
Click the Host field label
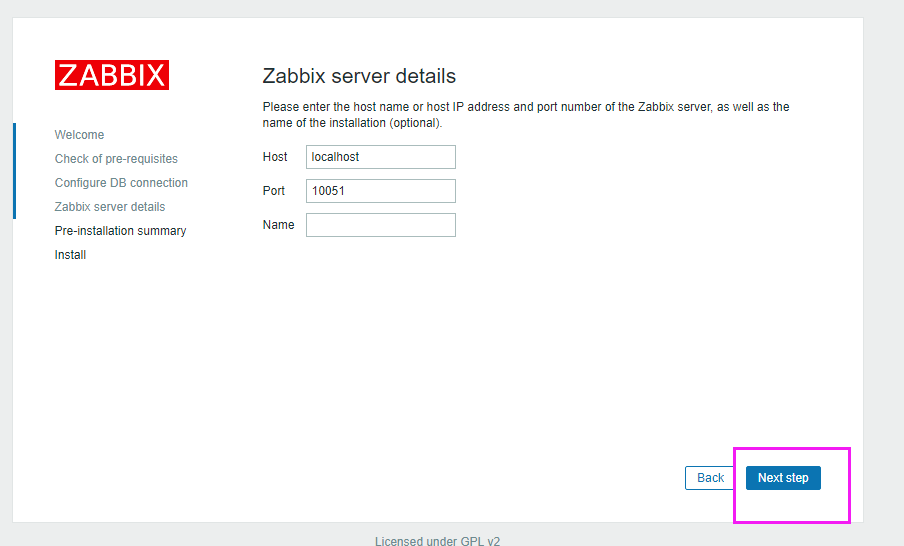pyautogui.click(x=275, y=157)
